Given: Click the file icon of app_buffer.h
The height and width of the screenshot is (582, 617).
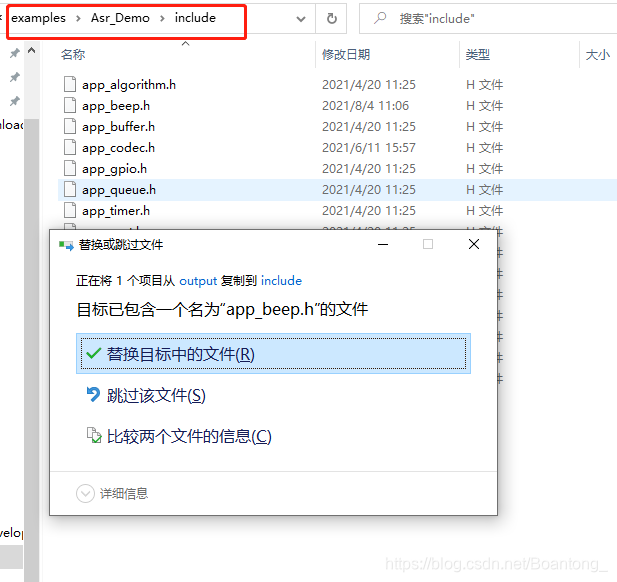Looking at the screenshot, I should (x=70, y=126).
